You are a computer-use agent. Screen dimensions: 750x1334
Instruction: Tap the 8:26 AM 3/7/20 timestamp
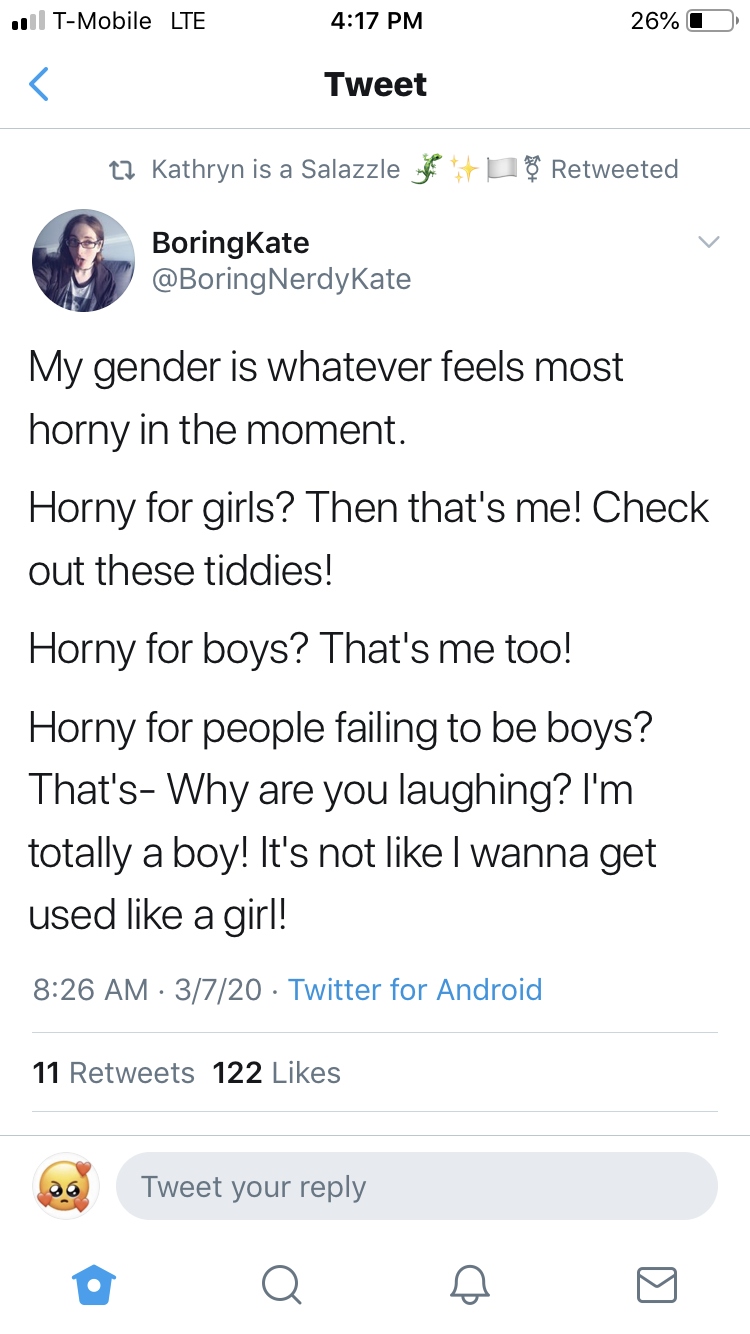[148, 990]
